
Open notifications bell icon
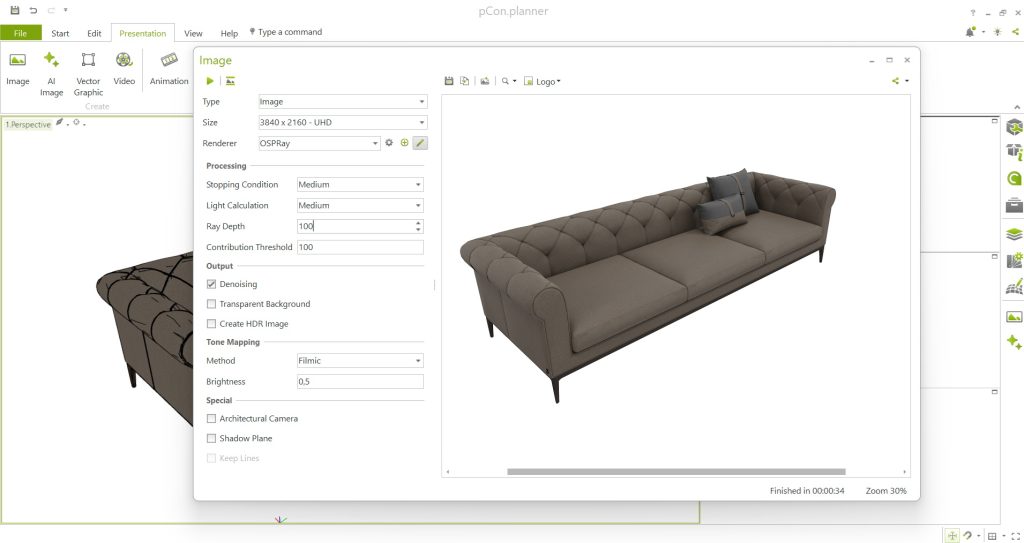970,31
